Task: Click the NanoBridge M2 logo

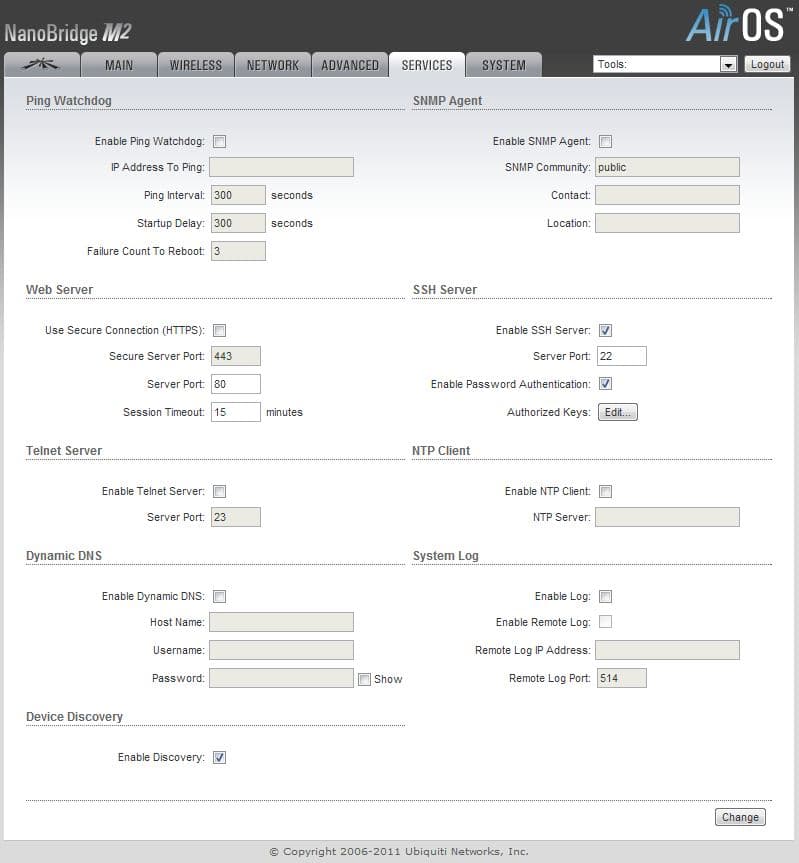Action: click(x=68, y=33)
